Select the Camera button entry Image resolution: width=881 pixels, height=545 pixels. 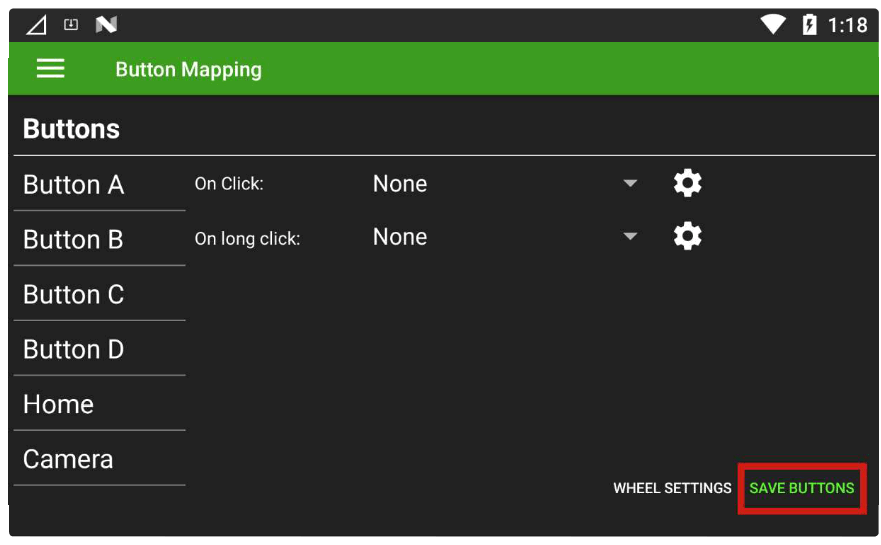tap(68, 460)
